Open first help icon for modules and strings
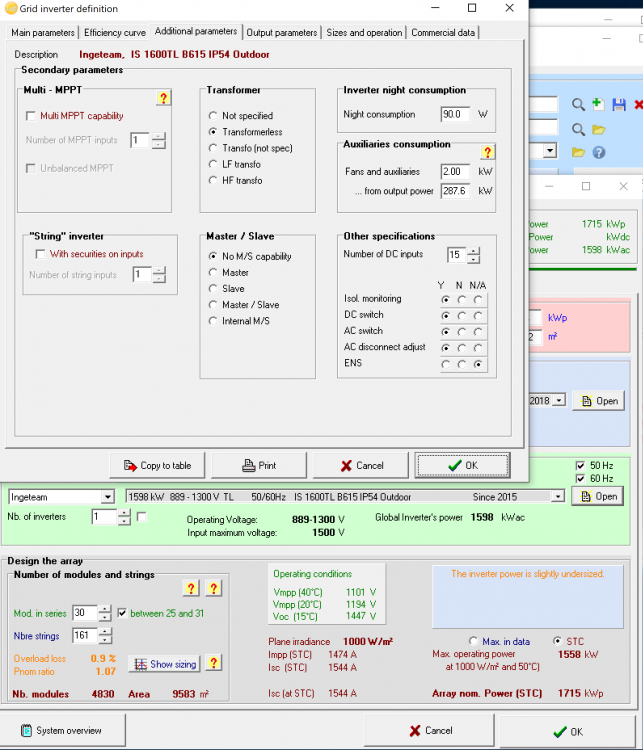Screen dimensions: 643x750 191,588
